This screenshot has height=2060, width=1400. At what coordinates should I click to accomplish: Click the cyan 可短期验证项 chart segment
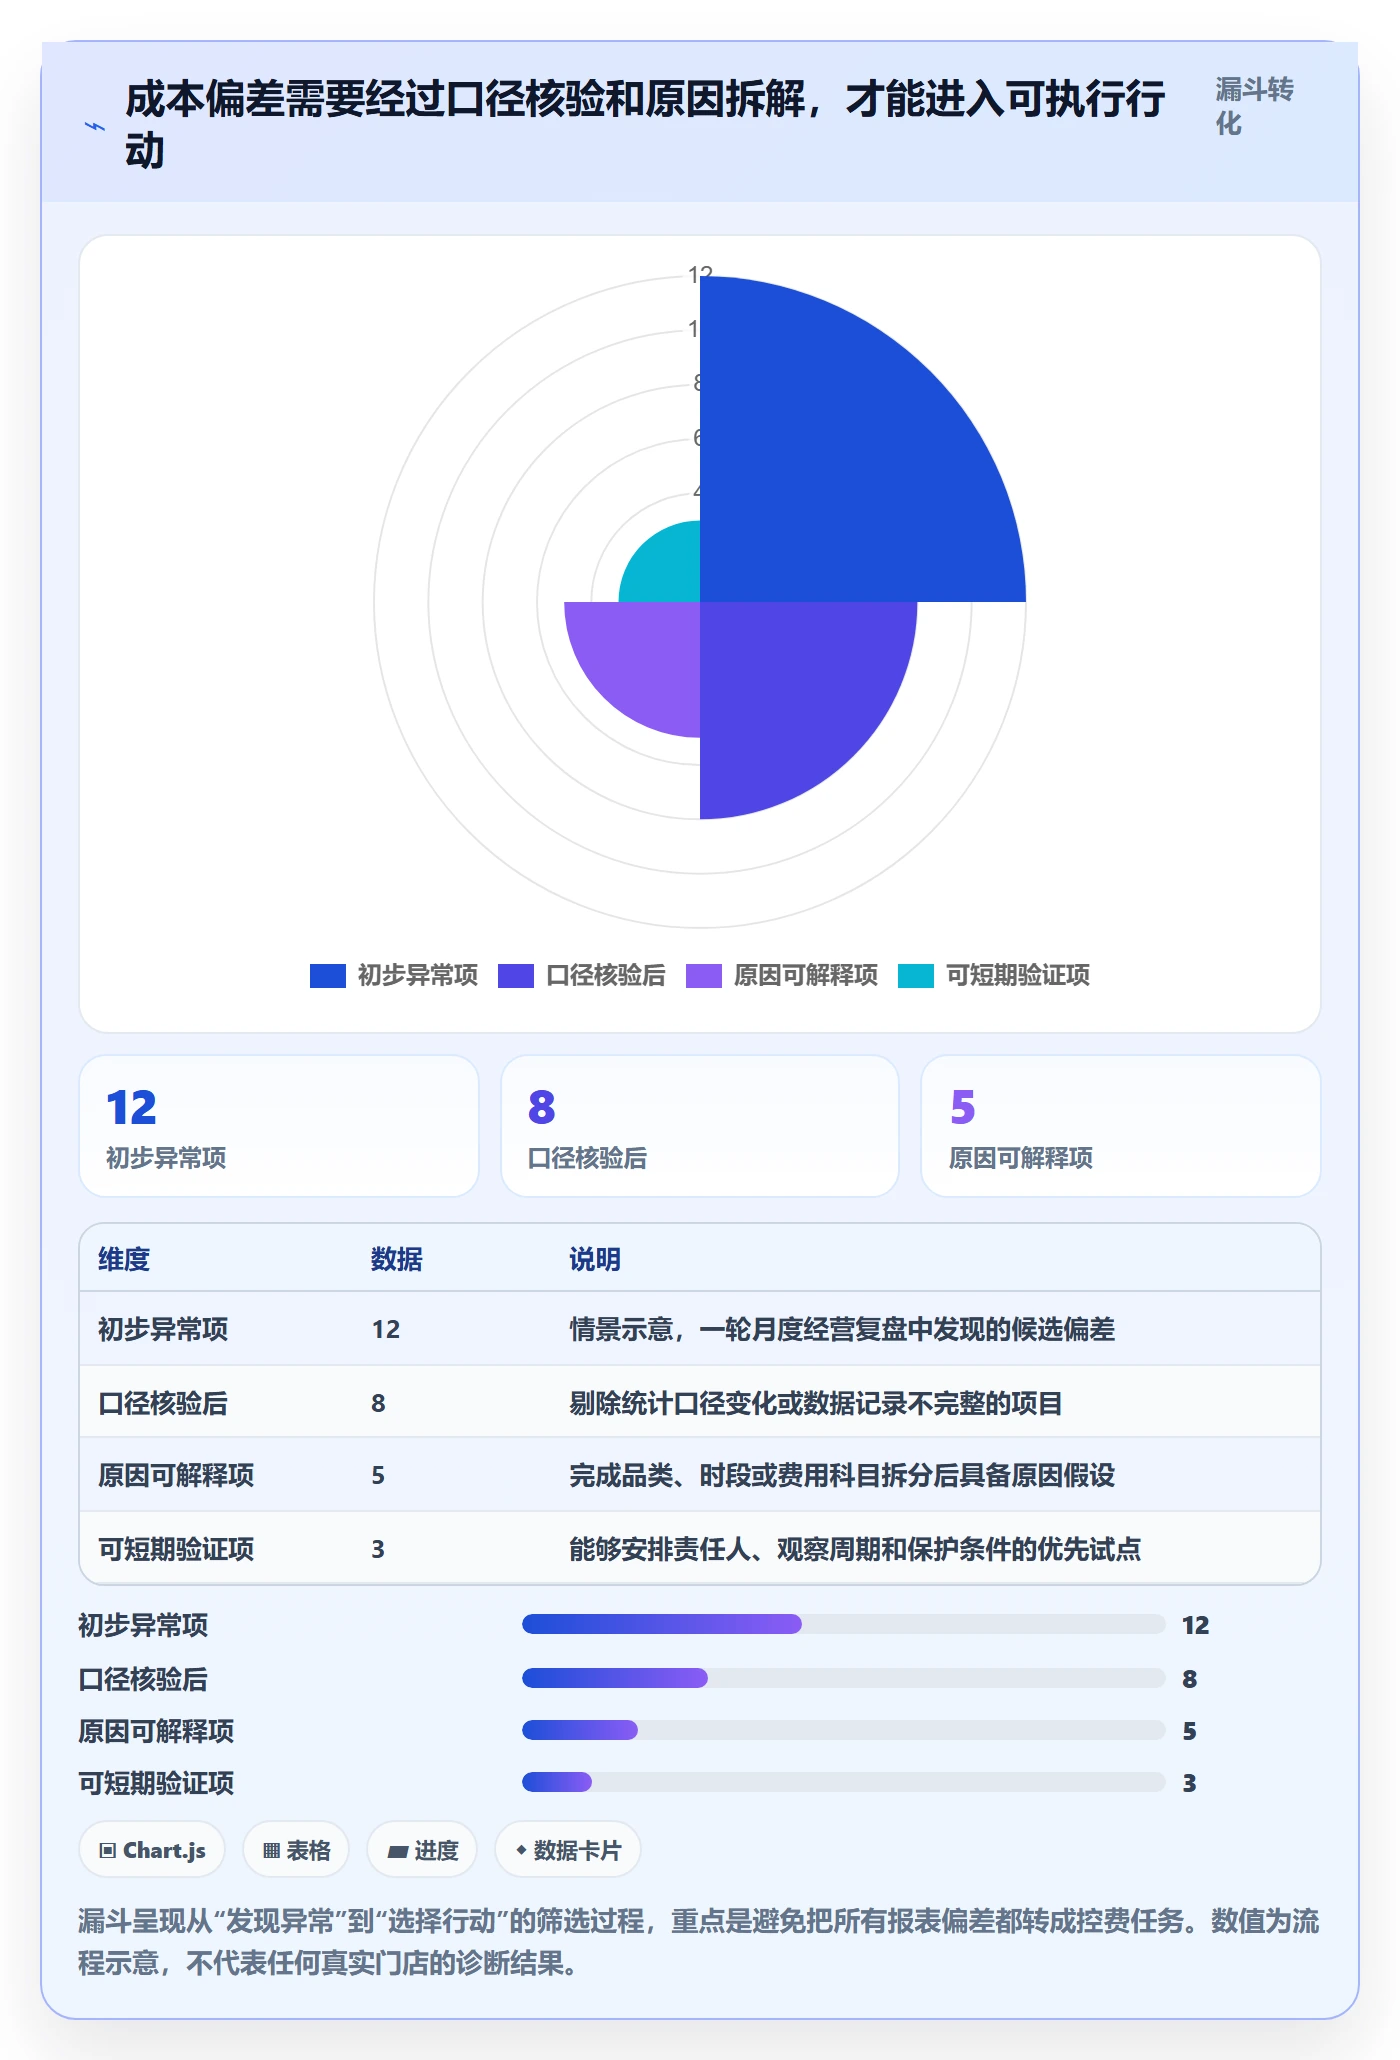point(668,570)
